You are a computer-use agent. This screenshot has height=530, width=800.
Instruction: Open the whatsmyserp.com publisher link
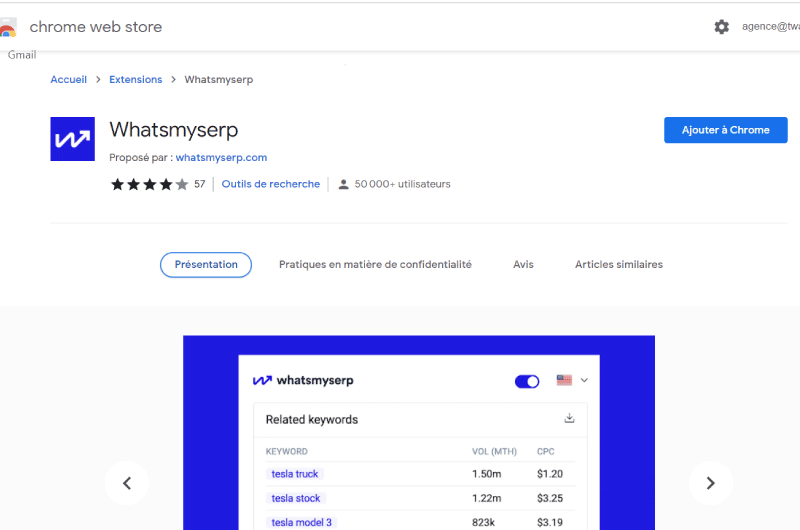(221, 158)
